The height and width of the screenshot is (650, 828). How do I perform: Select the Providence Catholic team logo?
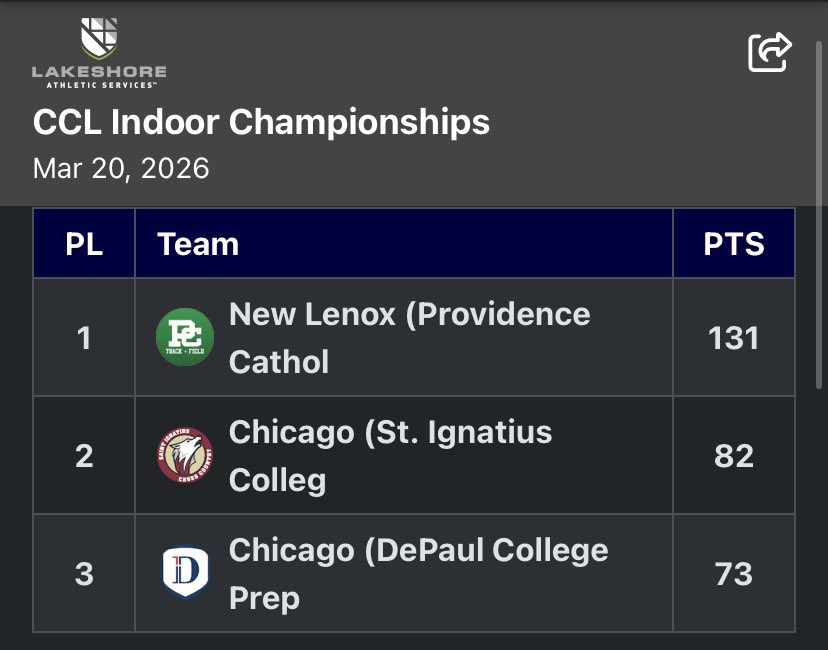coord(185,337)
